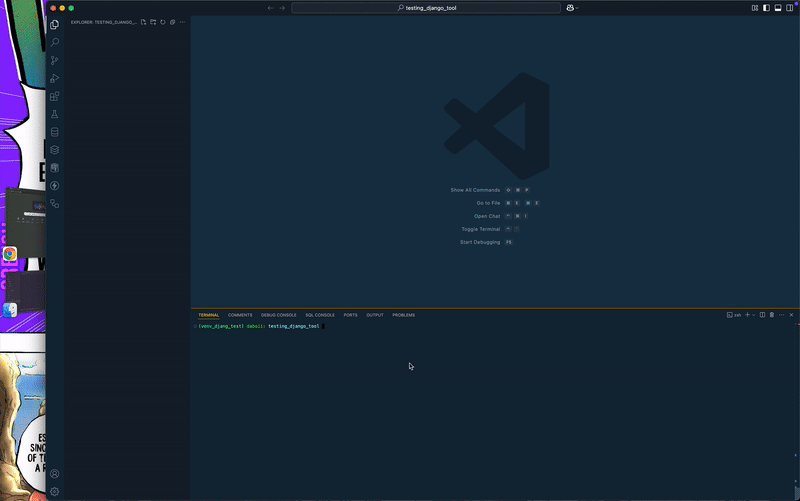Screen dimensions: 800x501
Task: Toggle the secondary side bar
Action: (x=789, y=8)
